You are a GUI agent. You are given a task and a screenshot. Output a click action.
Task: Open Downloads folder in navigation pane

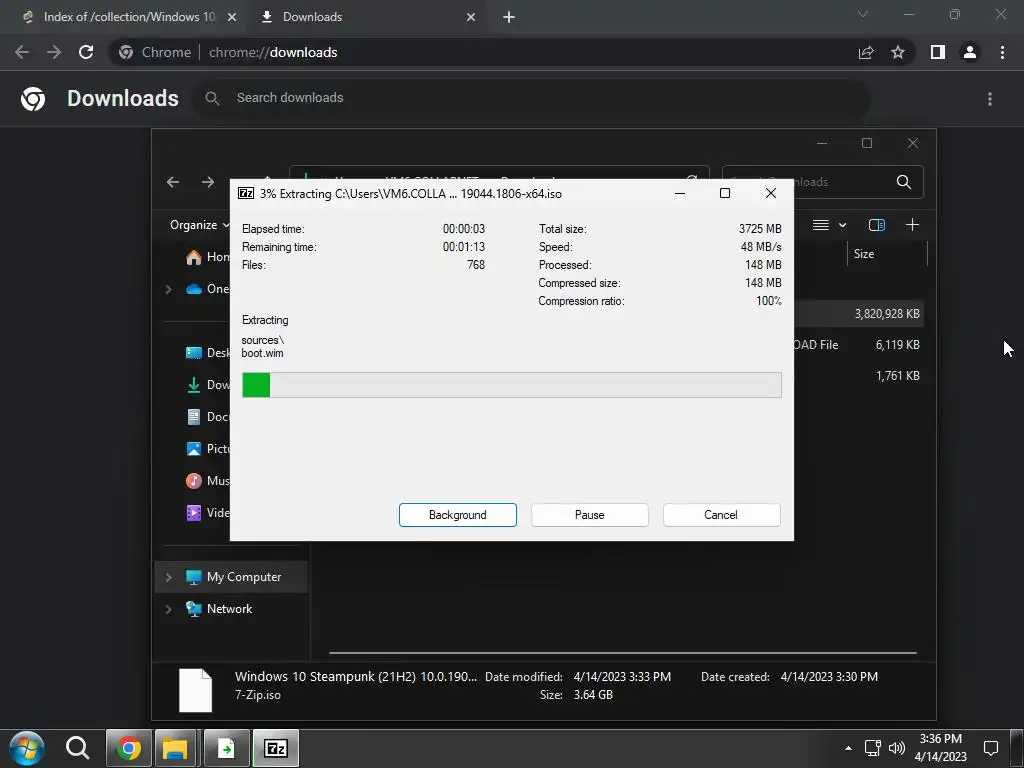pos(207,385)
